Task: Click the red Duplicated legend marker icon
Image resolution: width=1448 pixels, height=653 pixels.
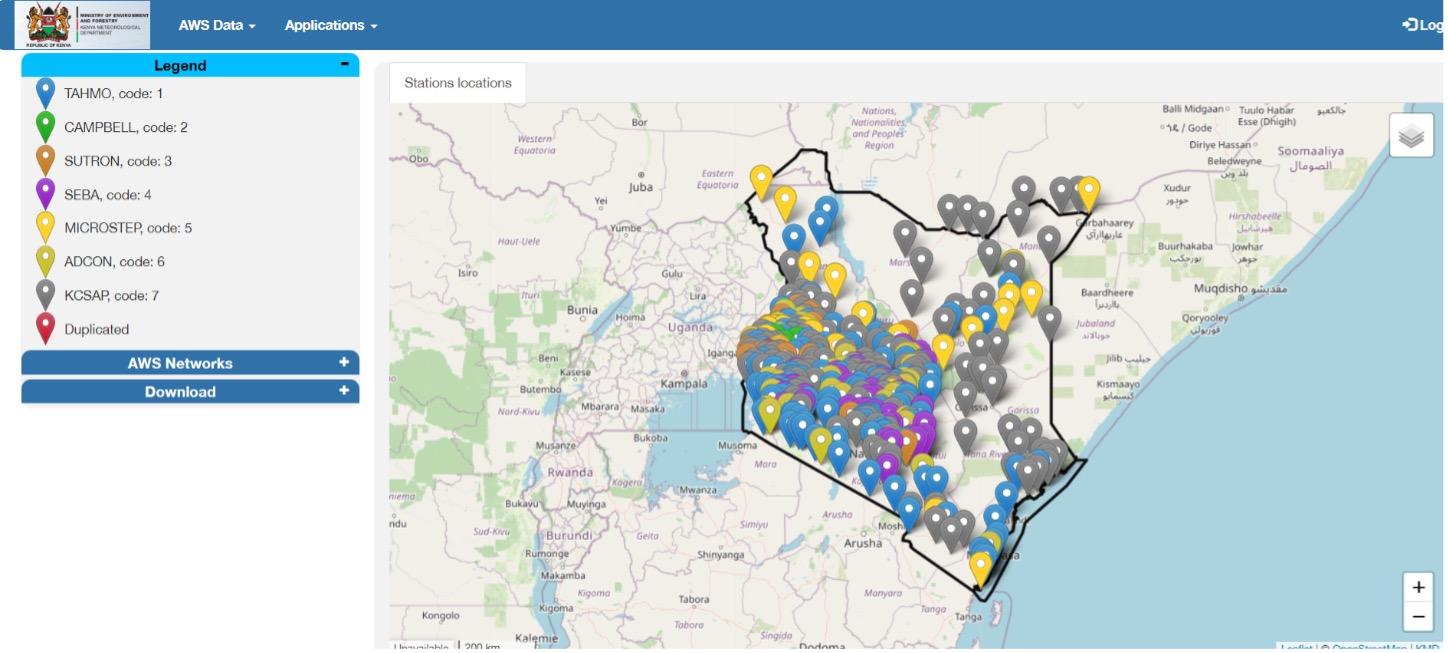Action: pyautogui.click(x=45, y=327)
